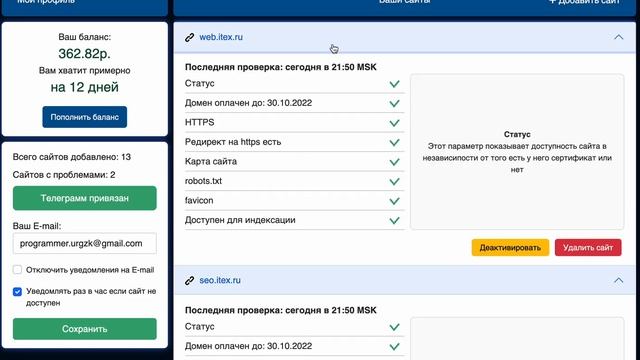Click the на 12 дней text
Screen dimensions: 640x360
84,87
